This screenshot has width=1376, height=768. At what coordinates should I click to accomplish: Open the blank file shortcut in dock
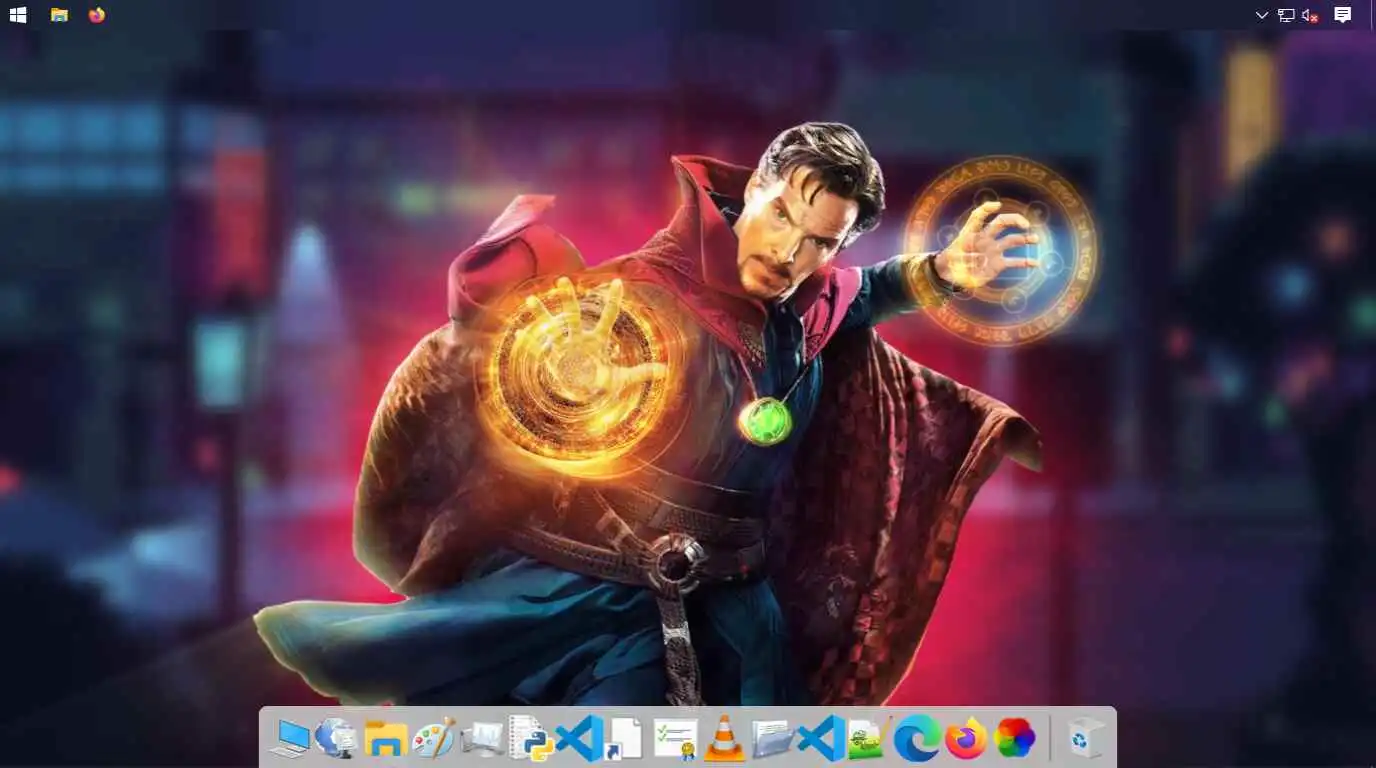626,739
